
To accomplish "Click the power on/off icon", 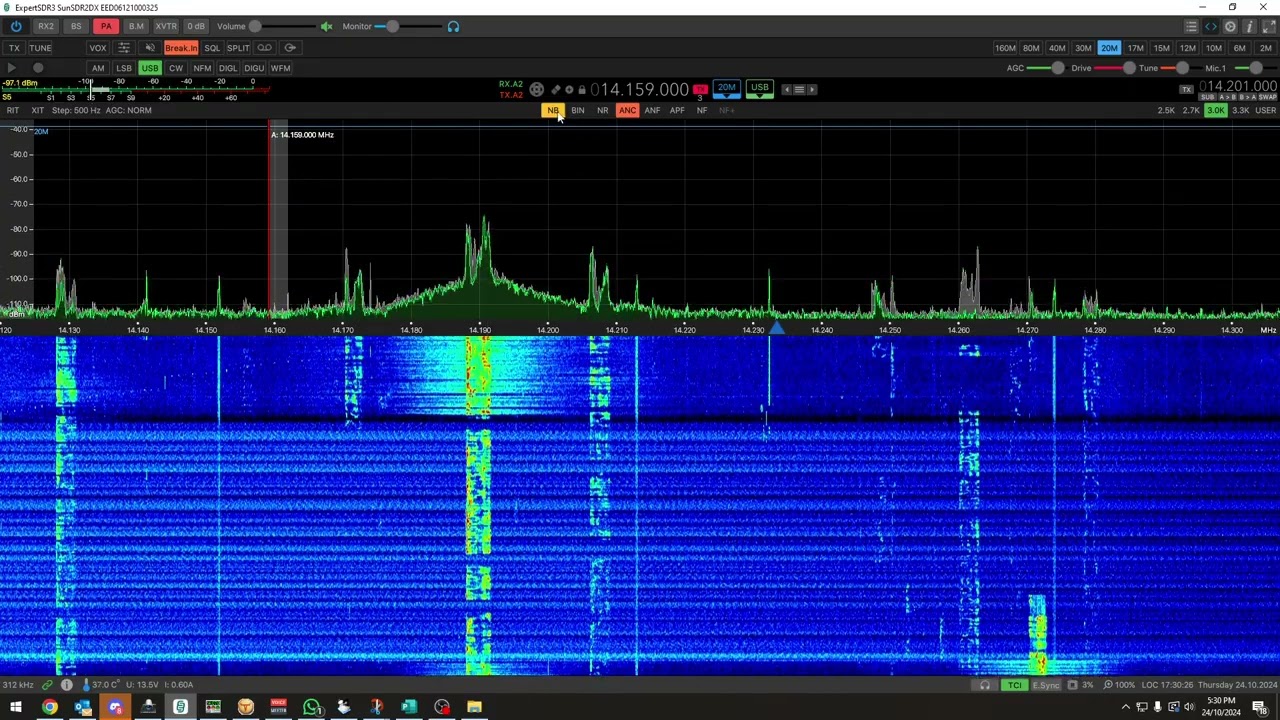I will [x=16, y=26].
